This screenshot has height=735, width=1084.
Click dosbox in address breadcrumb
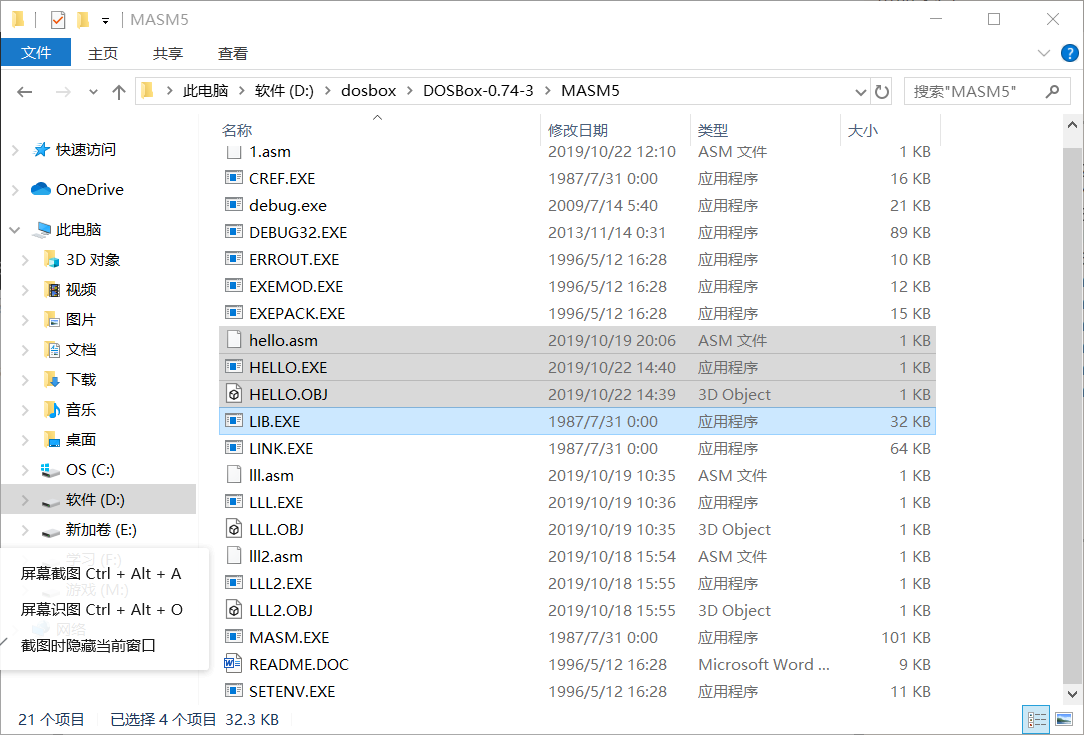coord(368,91)
